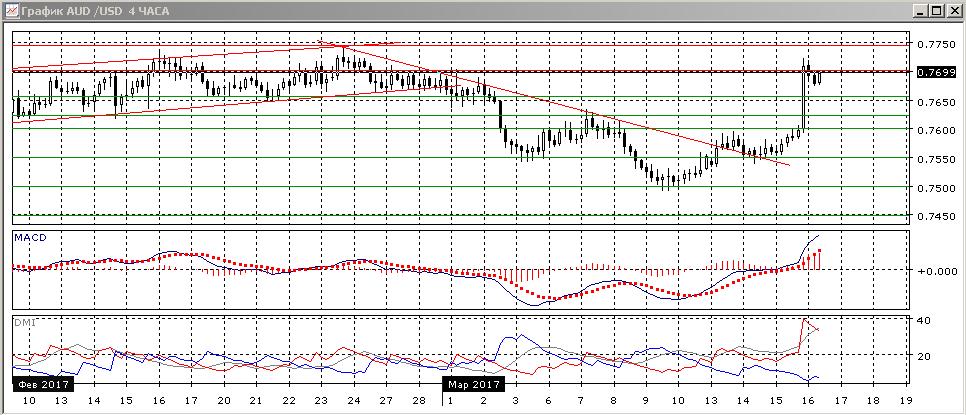Click the current price label 0.7699
The width and height of the screenshot is (966, 415).
point(936,72)
